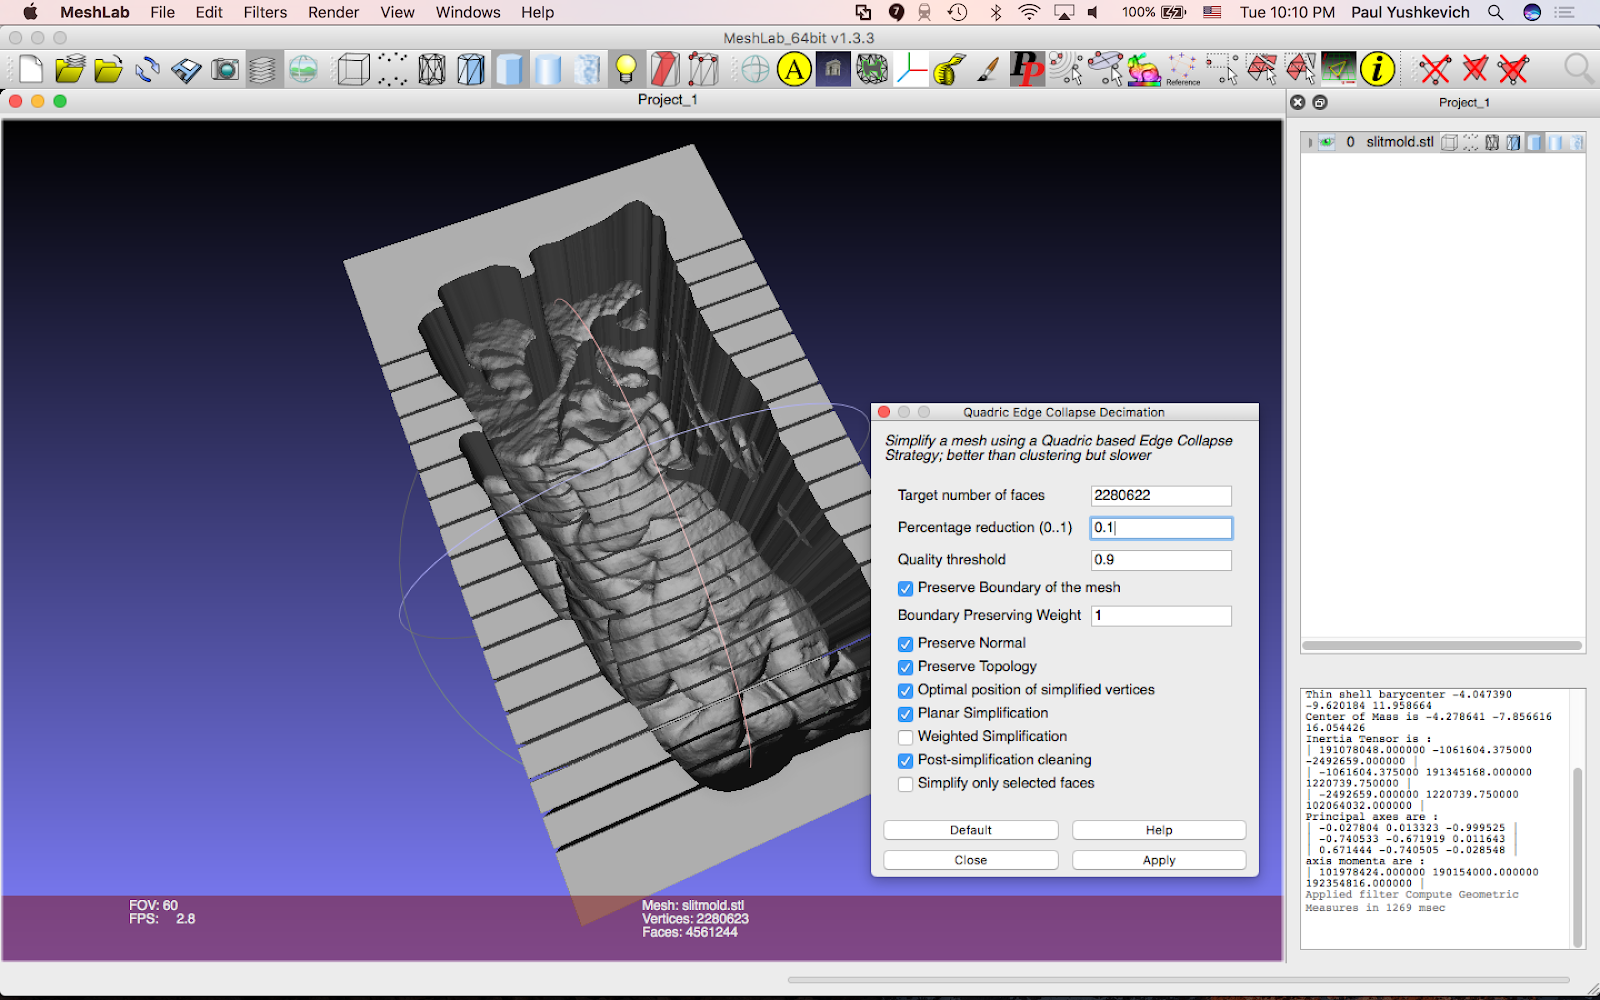
Task: Reload the mesh with blue arrows icon
Action: pyautogui.click(x=148, y=69)
